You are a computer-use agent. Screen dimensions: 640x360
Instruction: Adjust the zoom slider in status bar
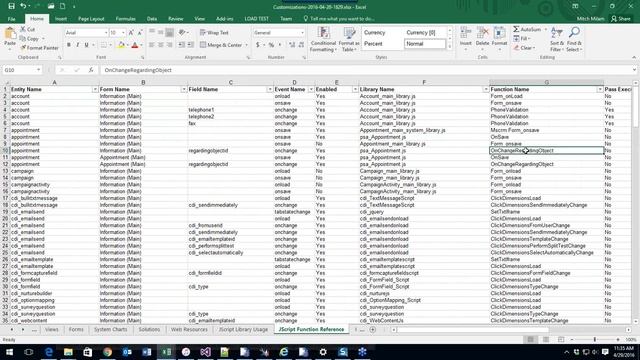[x=595, y=340]
